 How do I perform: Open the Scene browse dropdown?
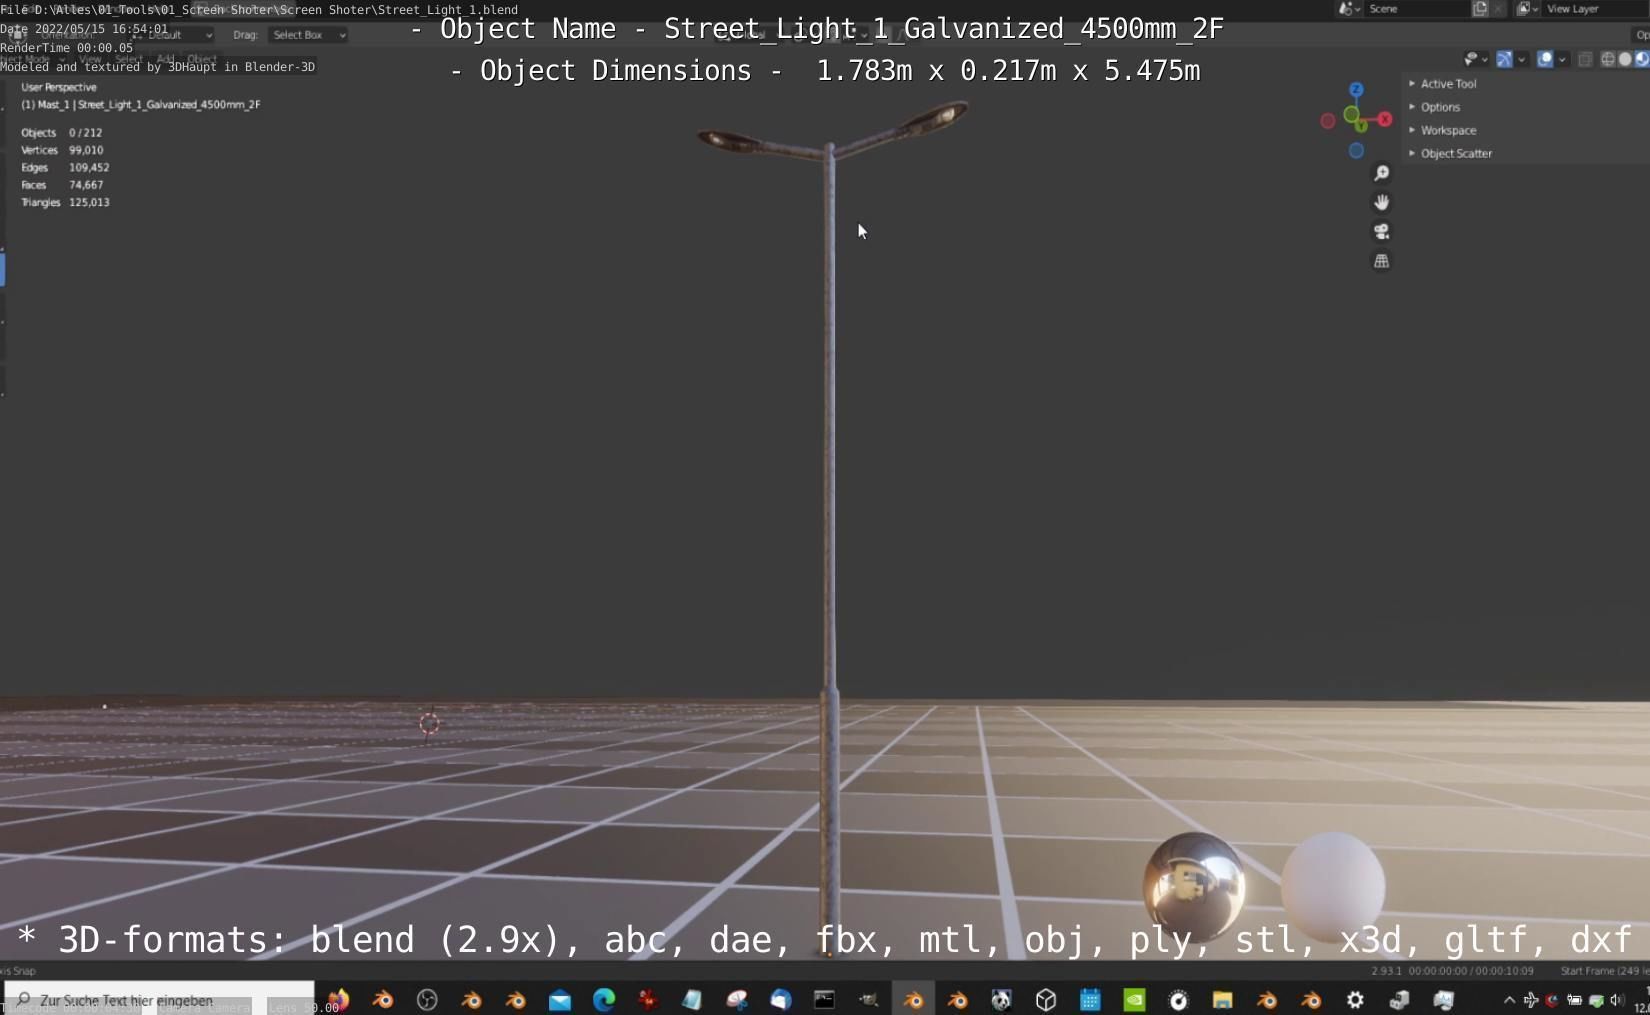point(1350,8)
